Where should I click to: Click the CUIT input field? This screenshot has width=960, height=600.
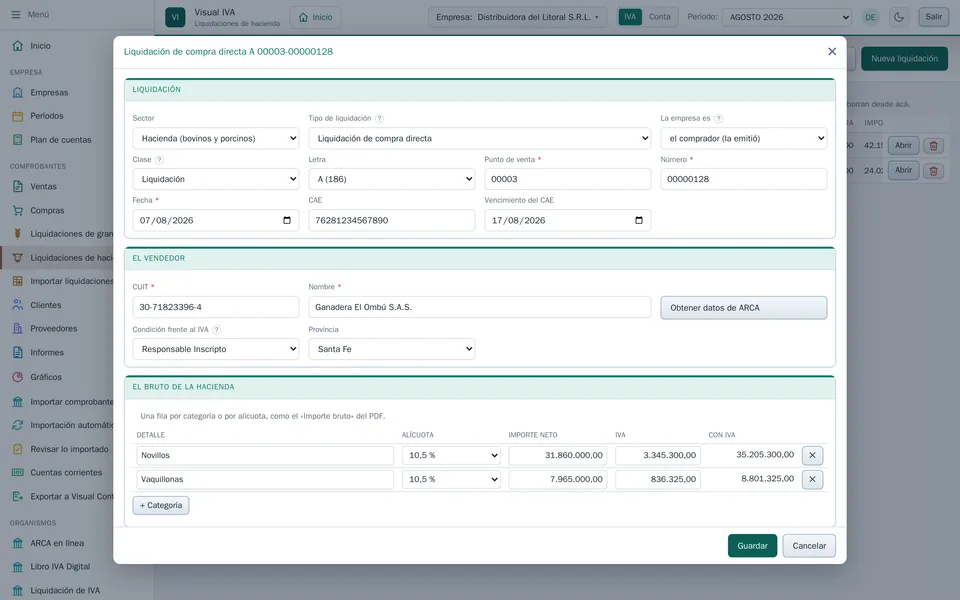[216, 307]
